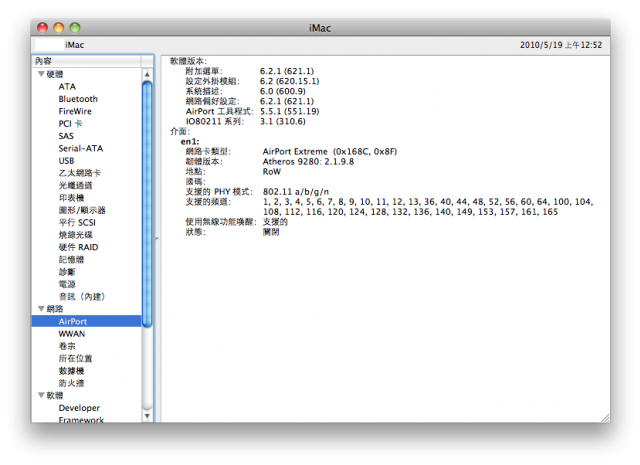The image size is (640, 465).
Task: Click the 內容 column header
Action: click(x=87, y=61)
